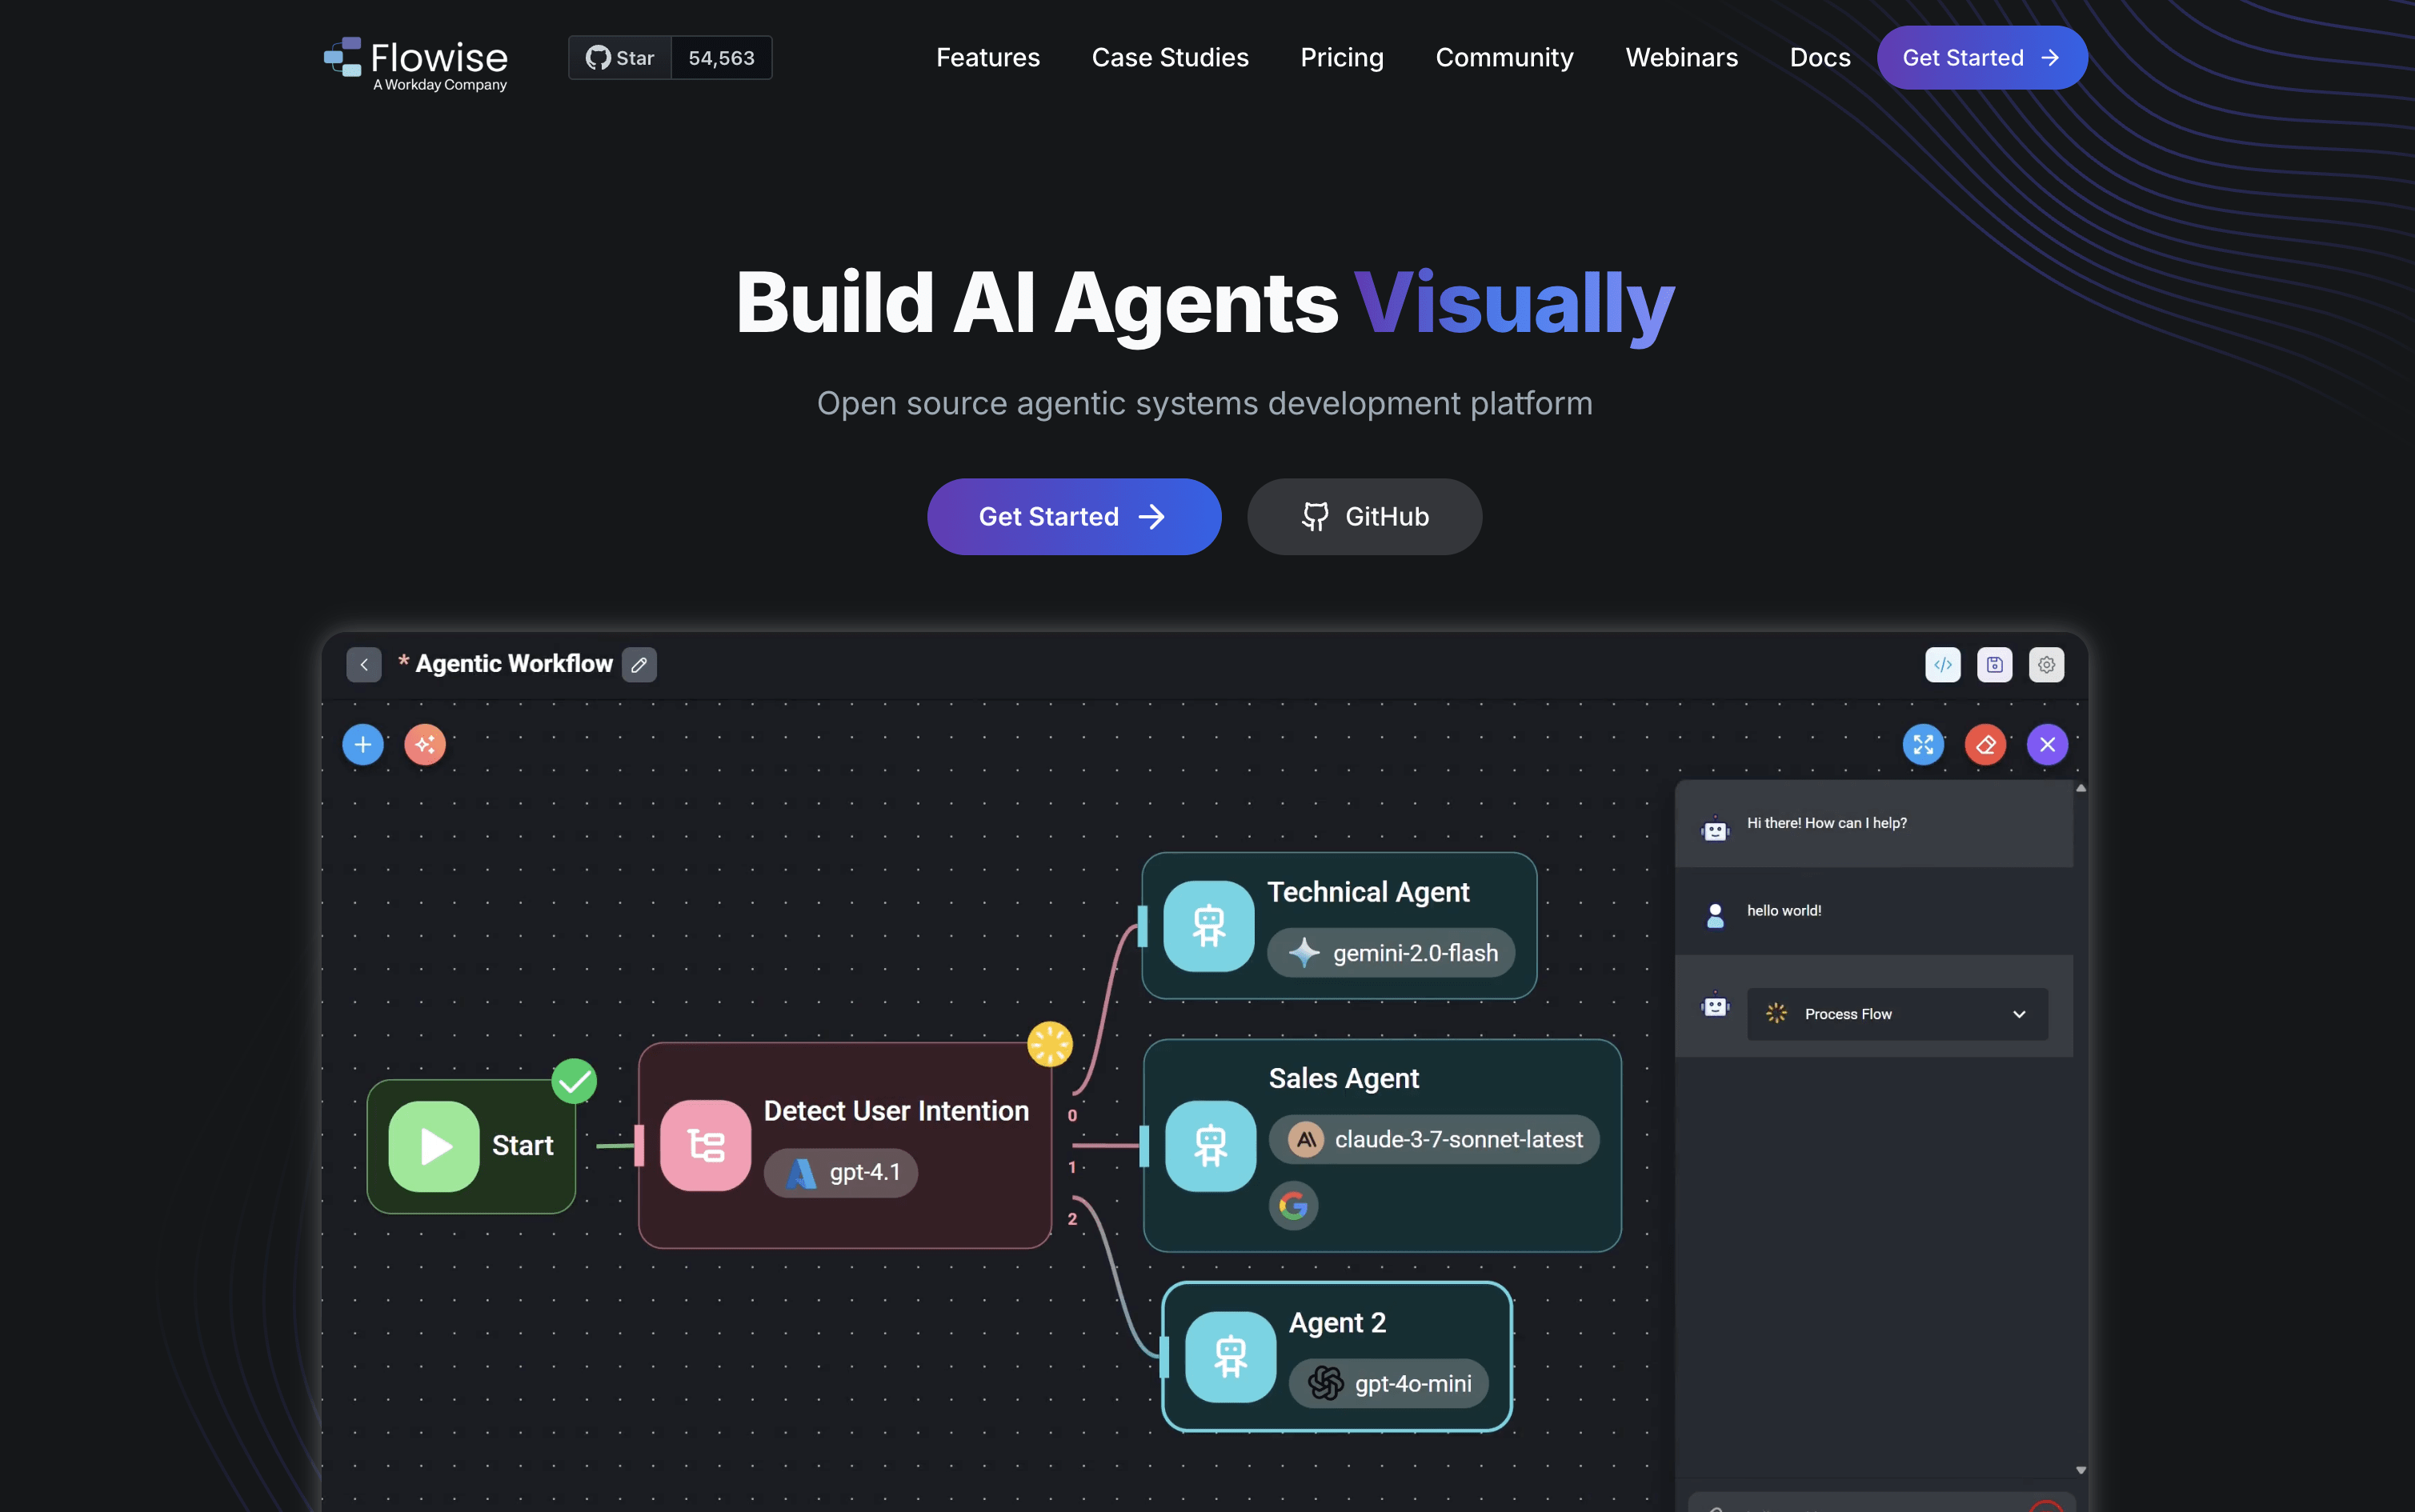The image size is (2415, 1512).
Task: Open the Docs link
Action: 1820,58
